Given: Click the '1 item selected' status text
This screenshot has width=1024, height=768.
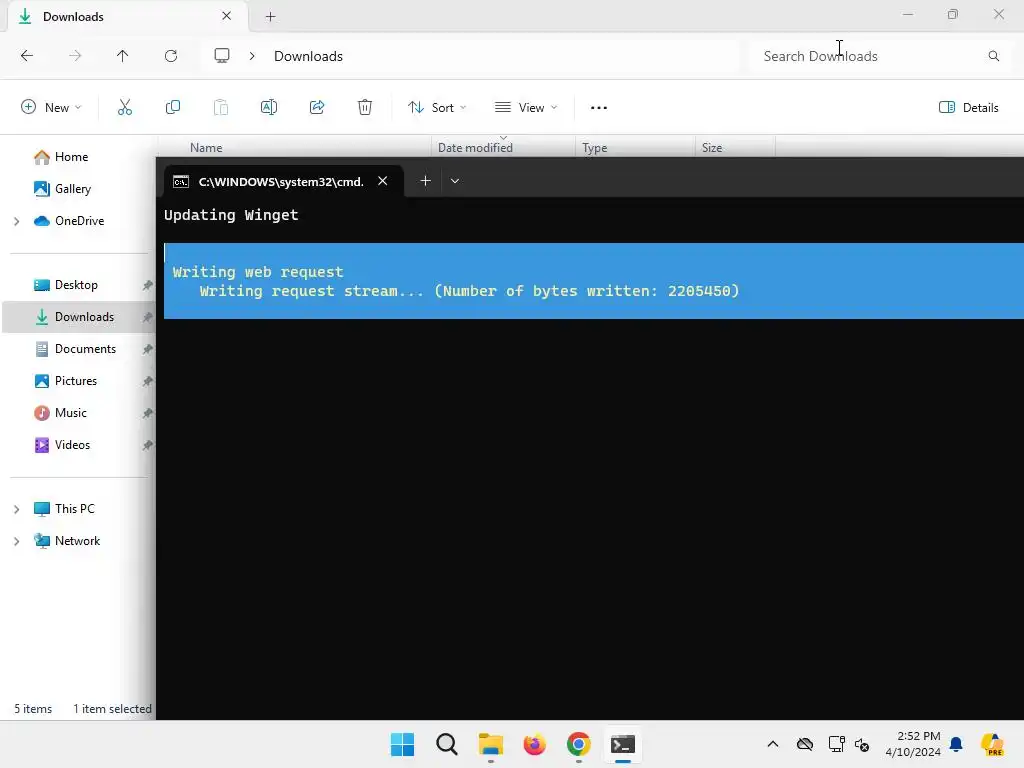Looking at the screenshot, I should [112, 709].
